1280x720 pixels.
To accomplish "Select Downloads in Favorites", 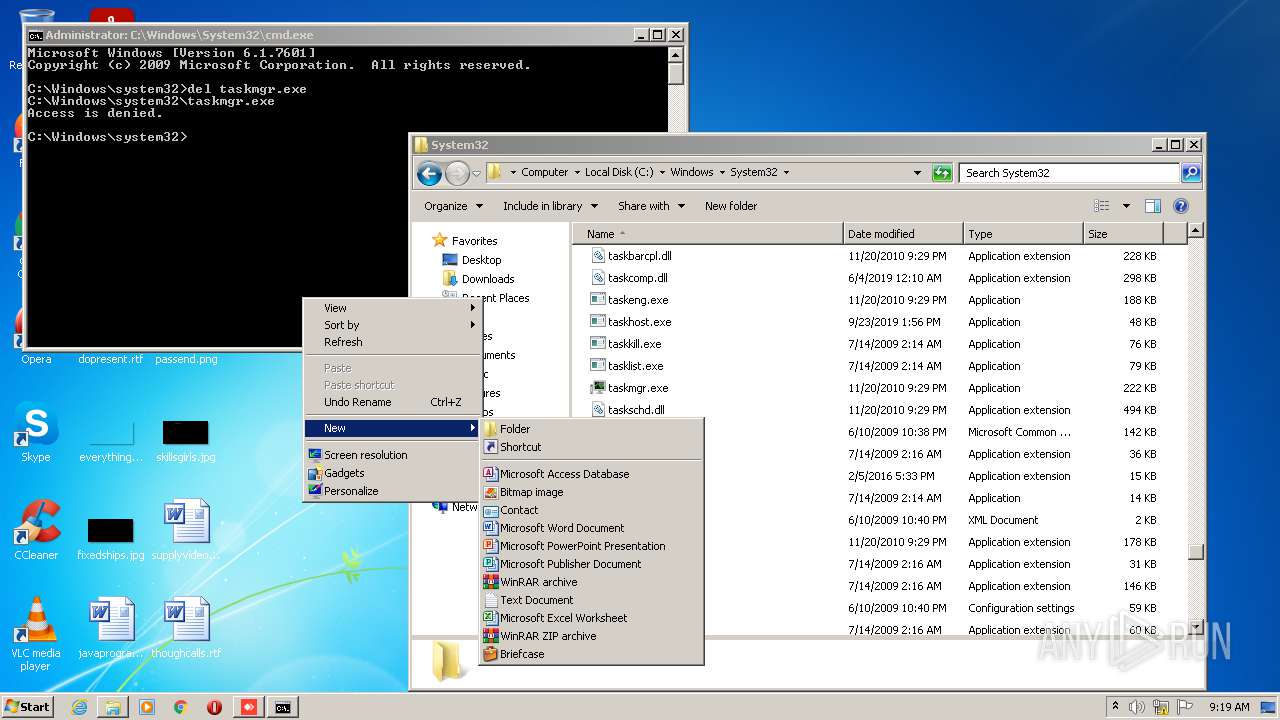I will 488,279.
